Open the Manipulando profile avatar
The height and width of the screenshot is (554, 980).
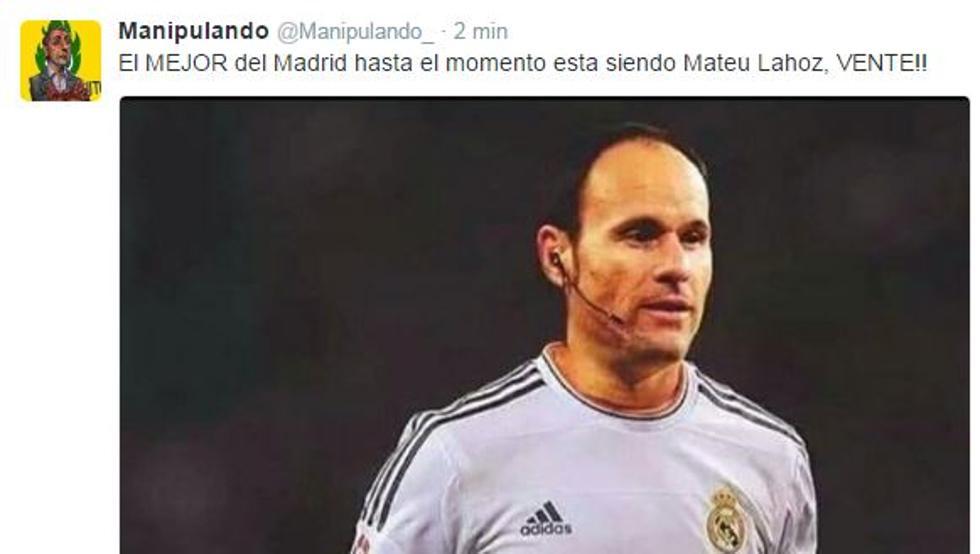click(61, 60)
